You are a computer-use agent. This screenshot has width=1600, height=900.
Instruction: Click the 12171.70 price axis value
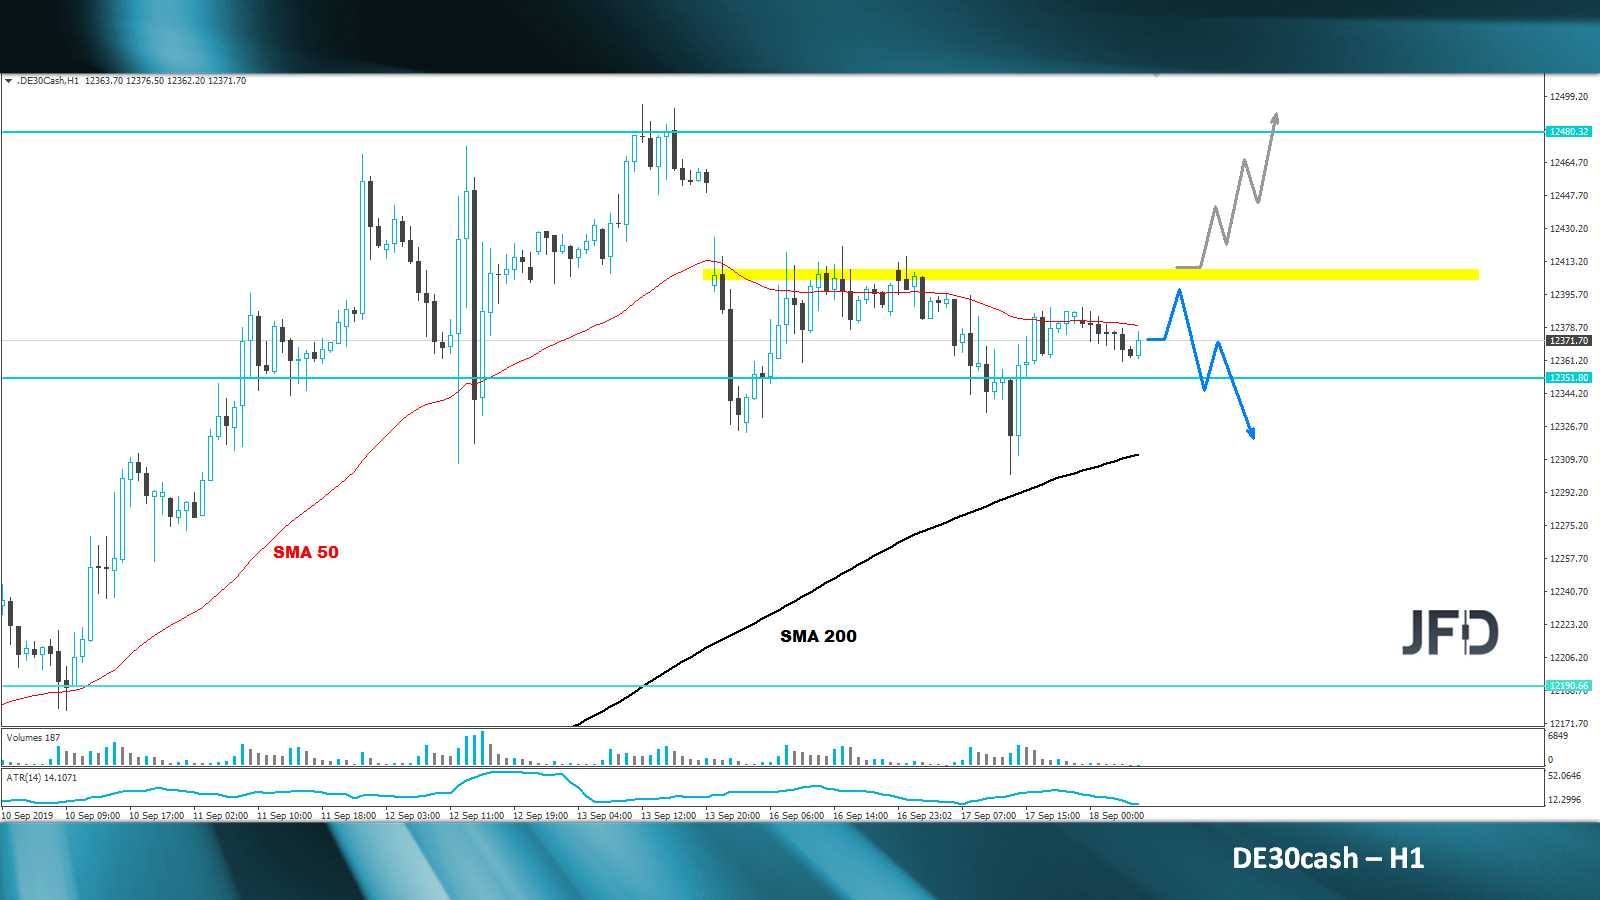click(x=1569, y=724)
